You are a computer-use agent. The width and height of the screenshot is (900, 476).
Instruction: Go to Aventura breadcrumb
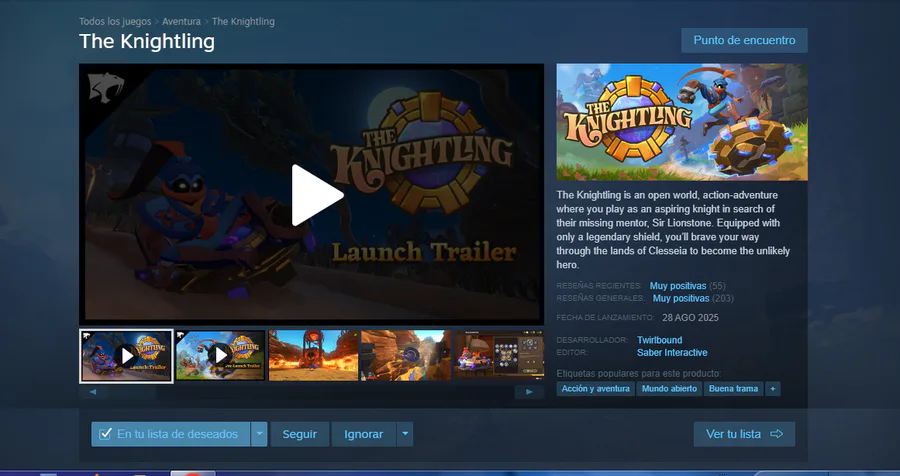click(x=181, y=21)
